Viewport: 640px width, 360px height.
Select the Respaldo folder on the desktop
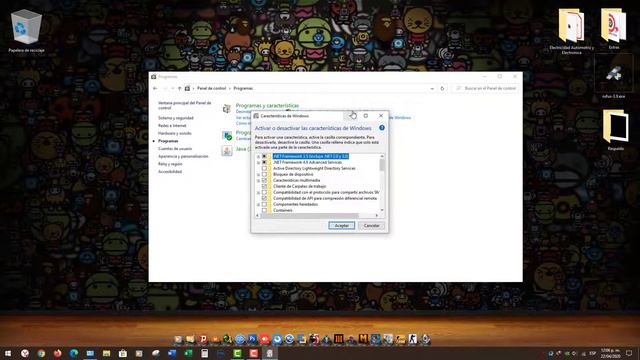coord(616,130)
